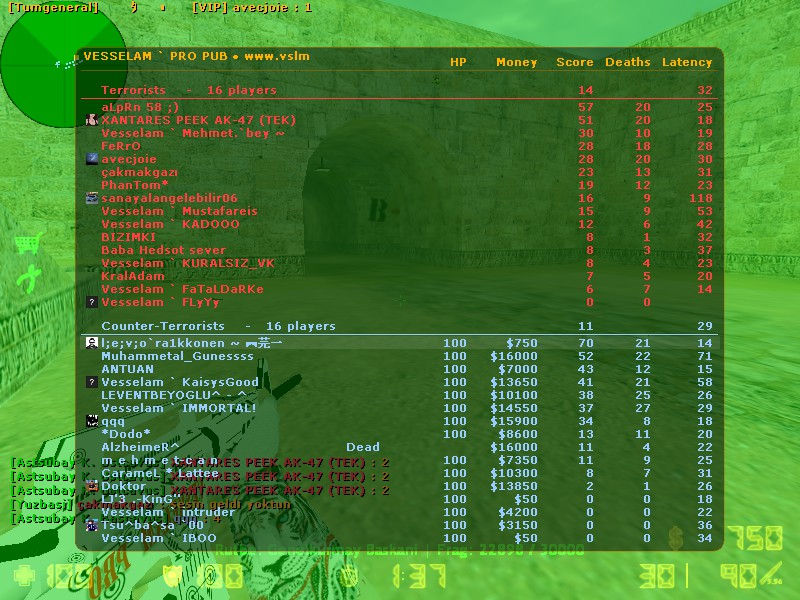Click the Terrorists - 16 players team header

click(x=189, y=90)
